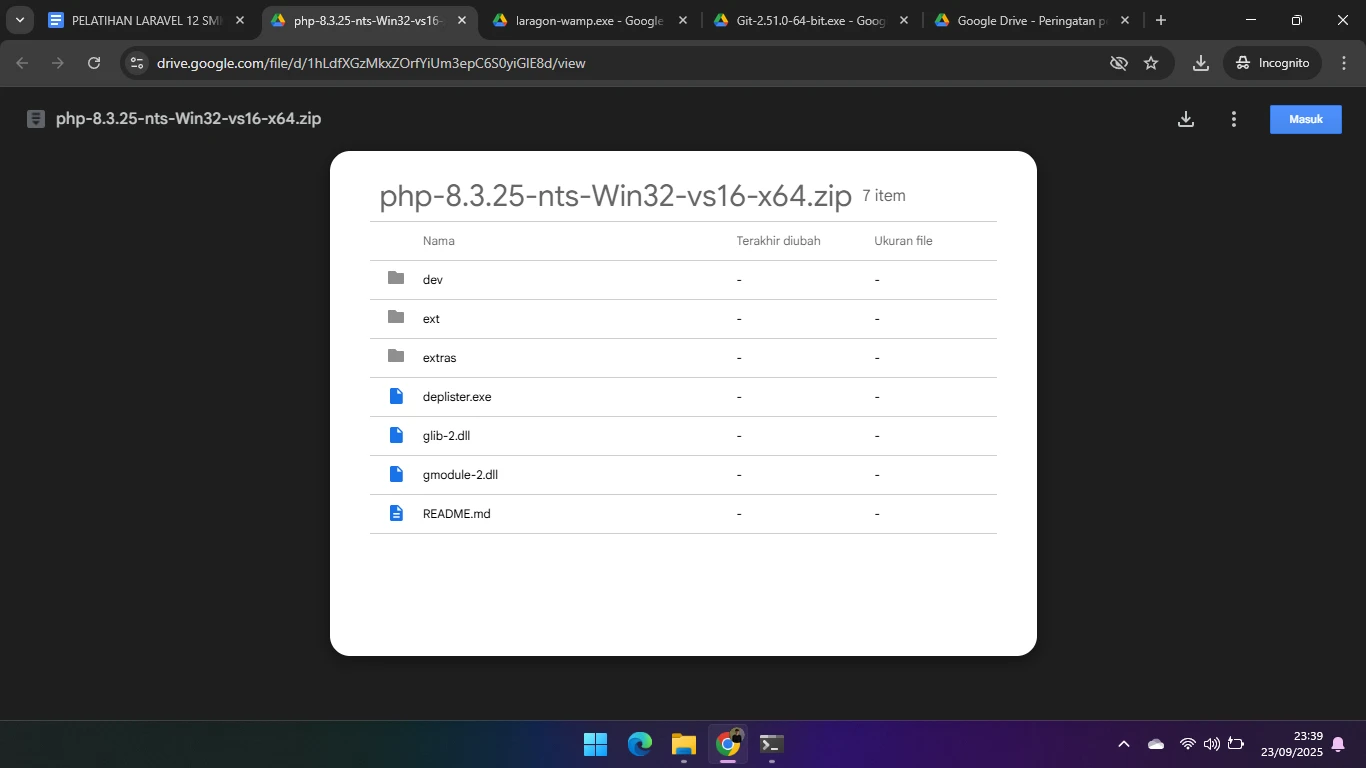Select the README.md file row

(x=456, y=514)
